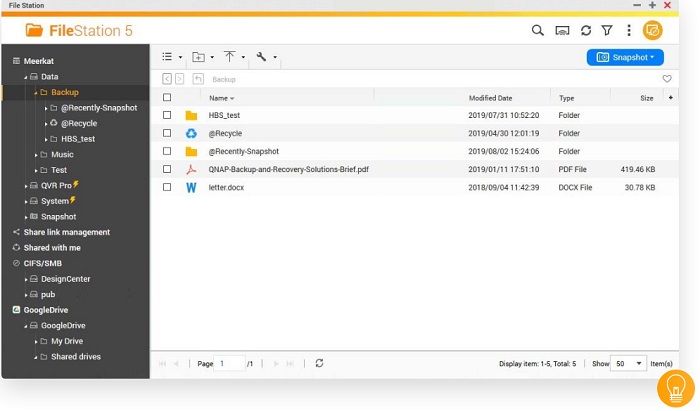Select the Backup folder in tree
The image size is (700, 411).
tap(65, 92)
